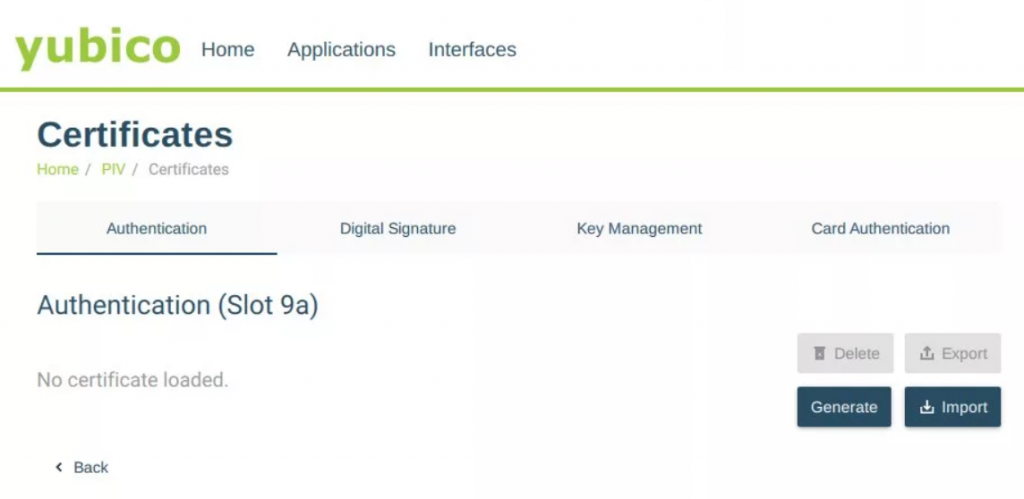Follow the PIV breadcrumb link

(x=113, y=169)
